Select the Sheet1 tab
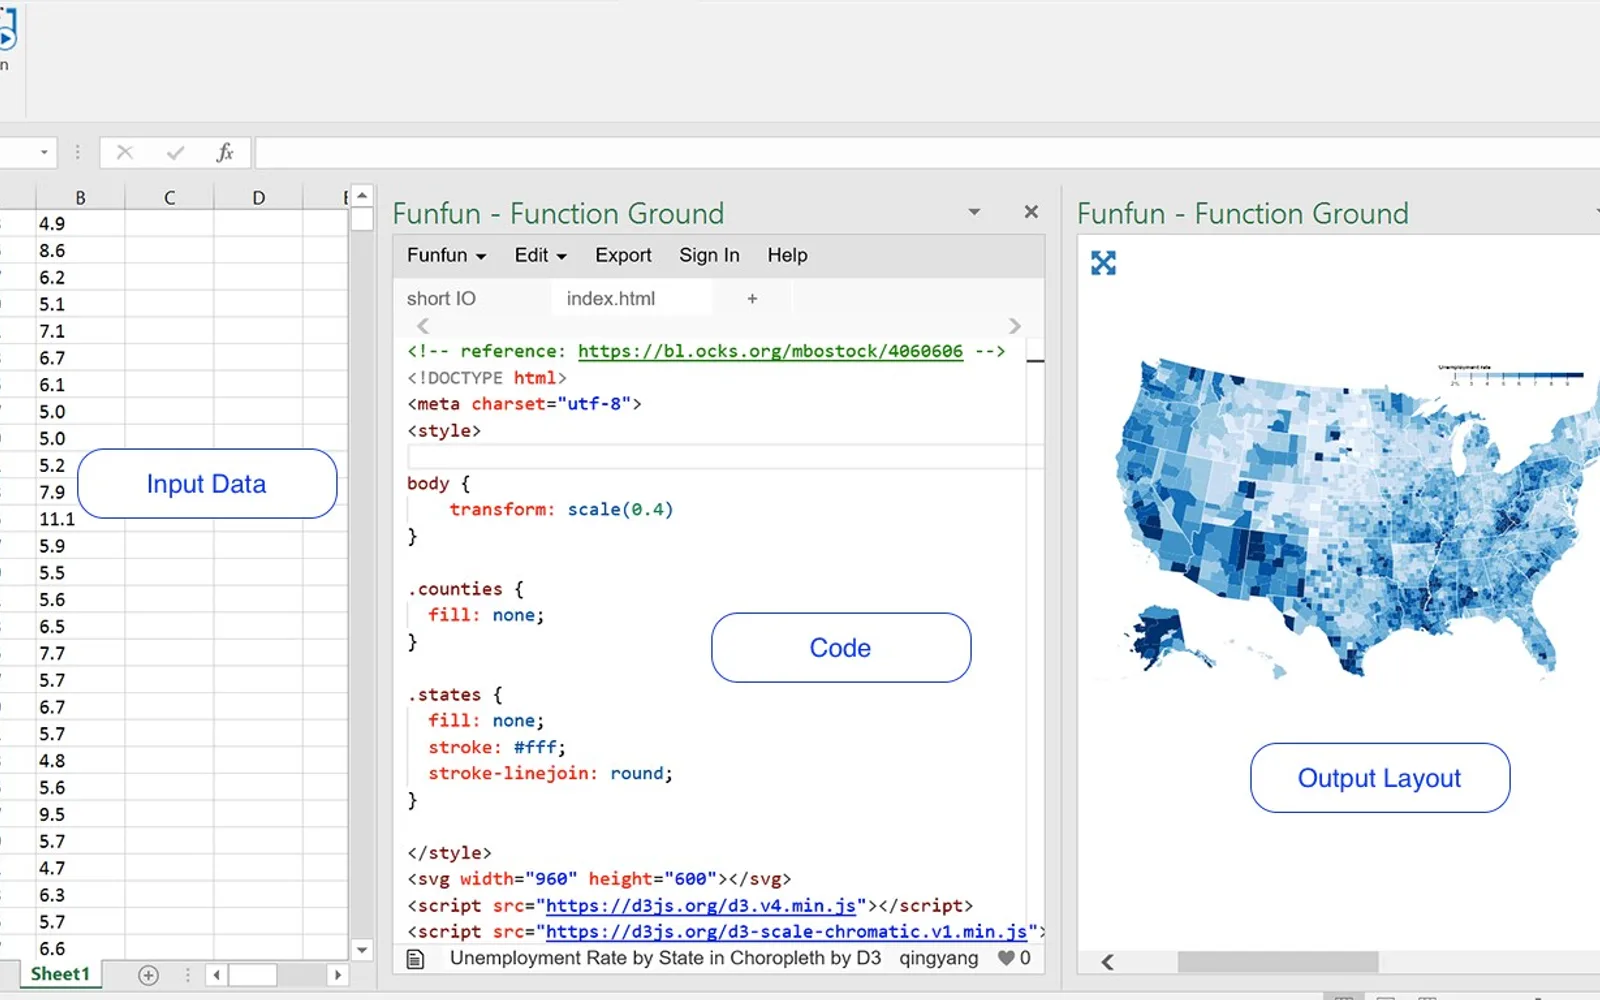Image resolution: width=1600 pixels, height=1000 pixels. pyautogui.click(x=60, y=974)
